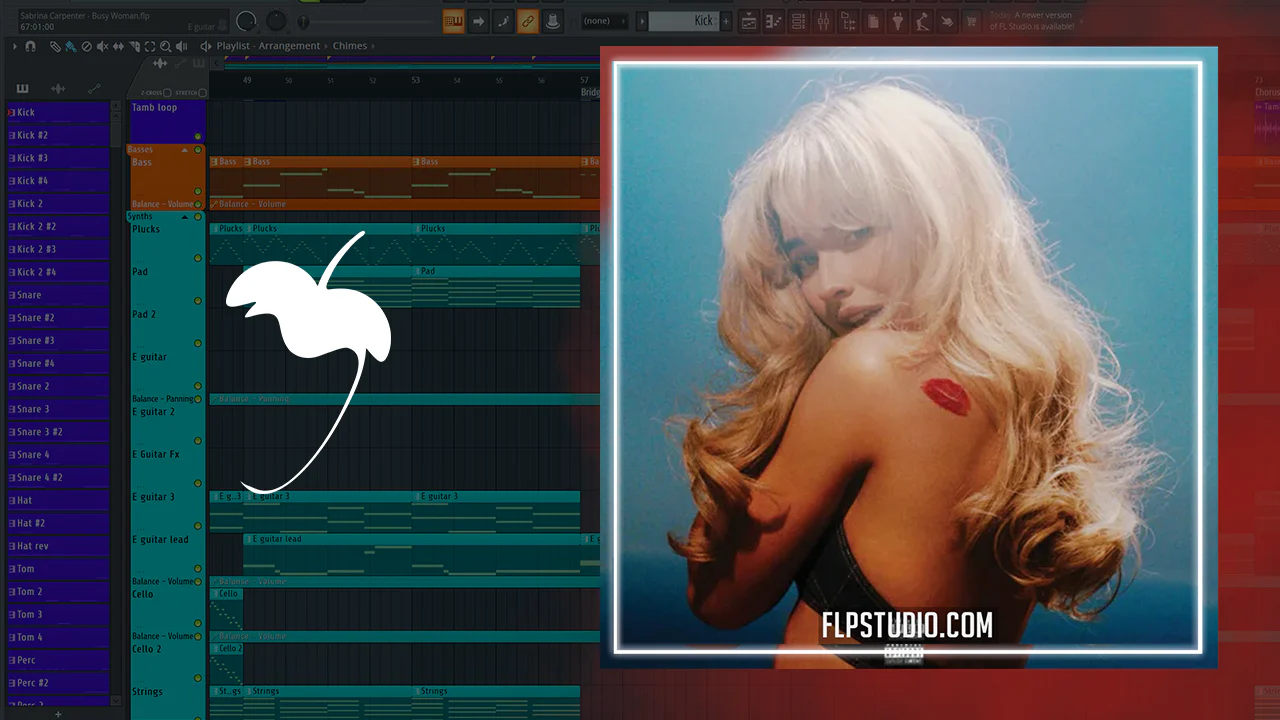Open the Kick pattern selector
This screenshot has width=1280, height=720.
684,21
